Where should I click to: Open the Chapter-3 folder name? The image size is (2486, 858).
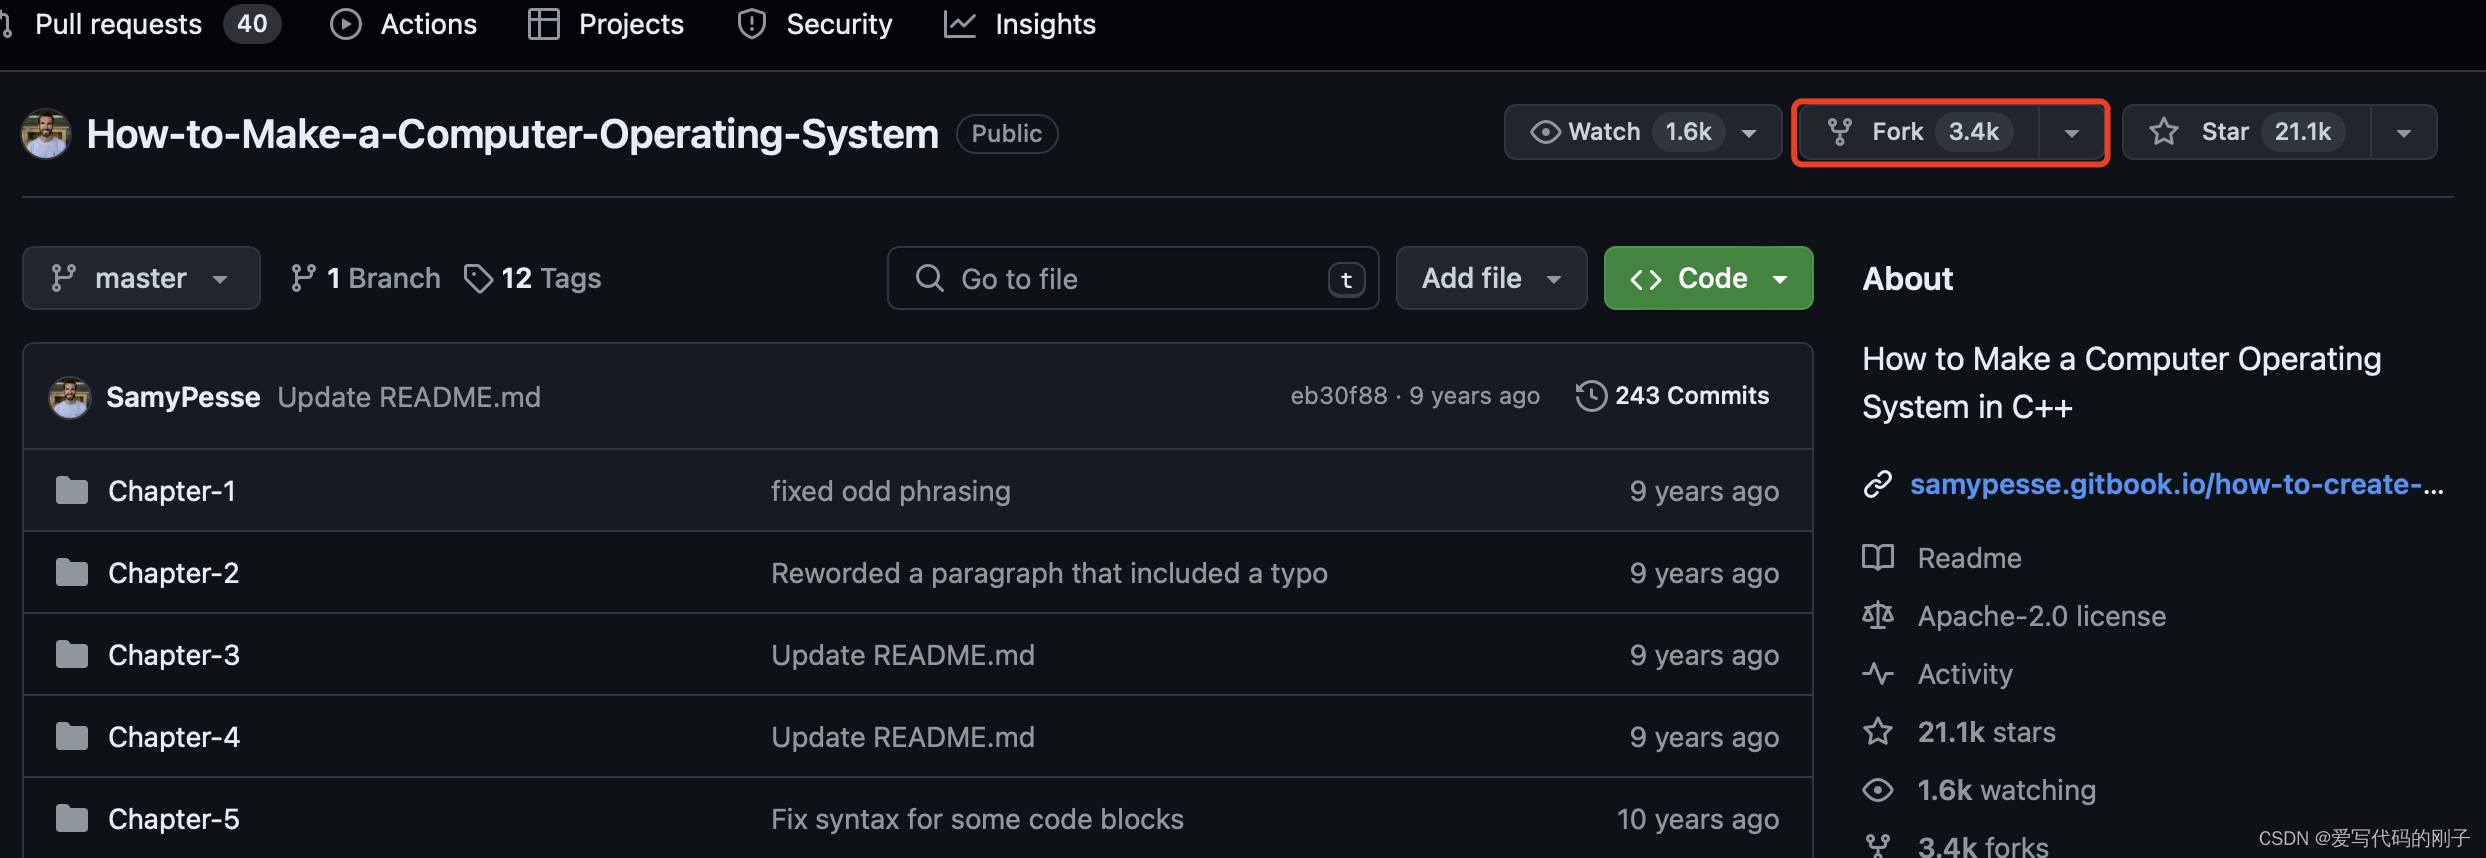click(174, 655)
